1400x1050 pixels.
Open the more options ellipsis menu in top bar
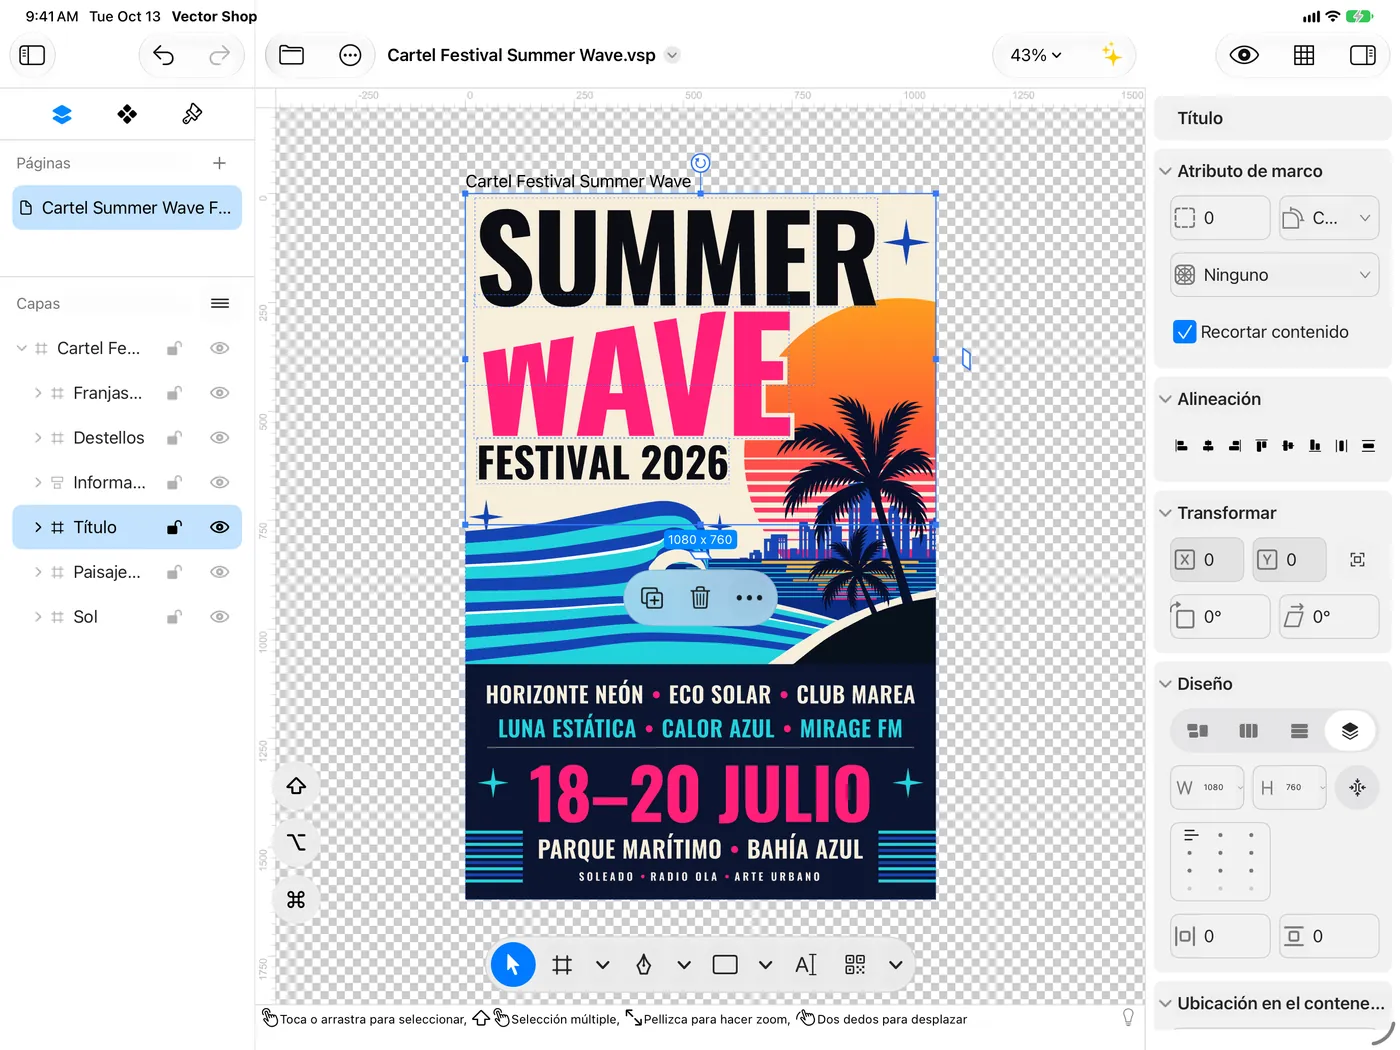[x=350, y=55]
